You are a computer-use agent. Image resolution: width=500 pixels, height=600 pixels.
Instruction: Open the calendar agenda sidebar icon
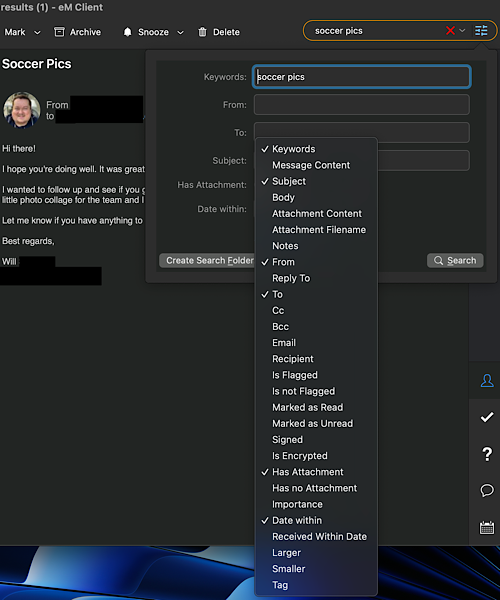point(487,527)
